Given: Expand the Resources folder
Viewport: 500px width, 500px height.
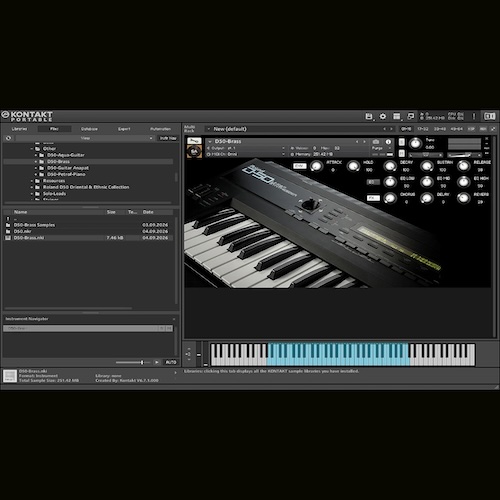Looking at the screenshot, I should 32,181.
